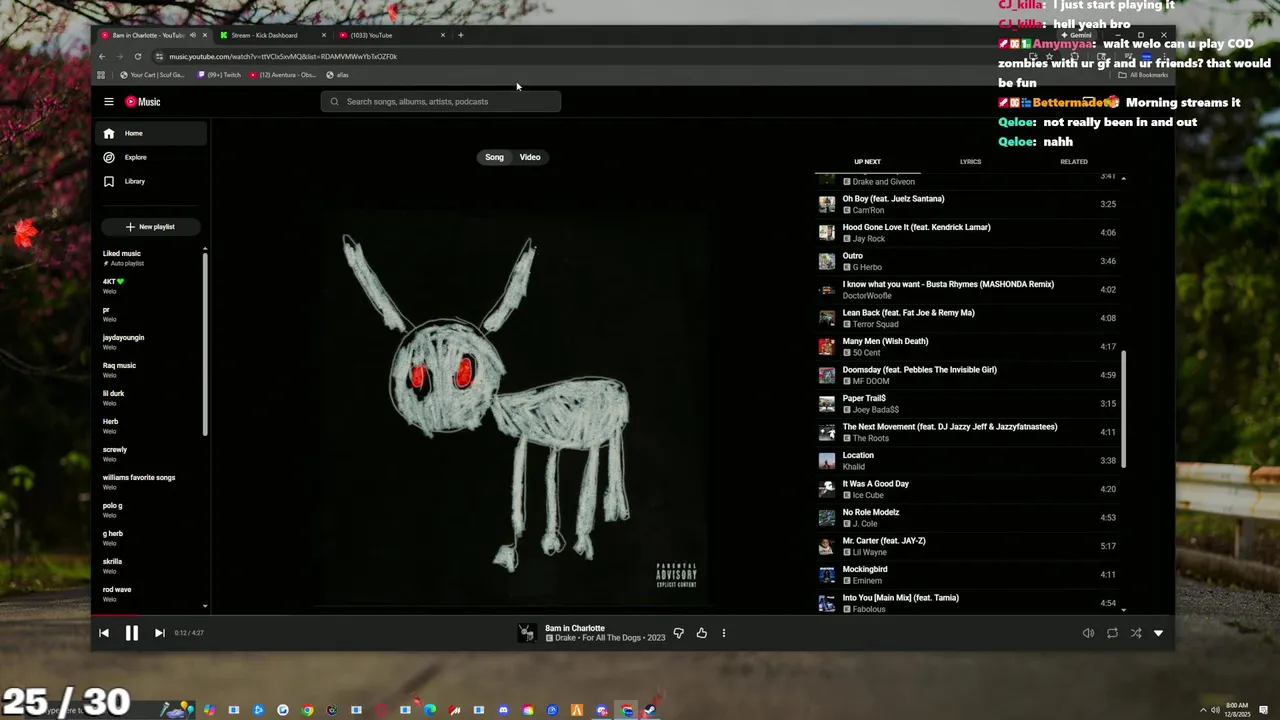Open more actions menu in player bar
Image resolution: width=1280 pixels, height=720 pixels.
coord(724,633)
